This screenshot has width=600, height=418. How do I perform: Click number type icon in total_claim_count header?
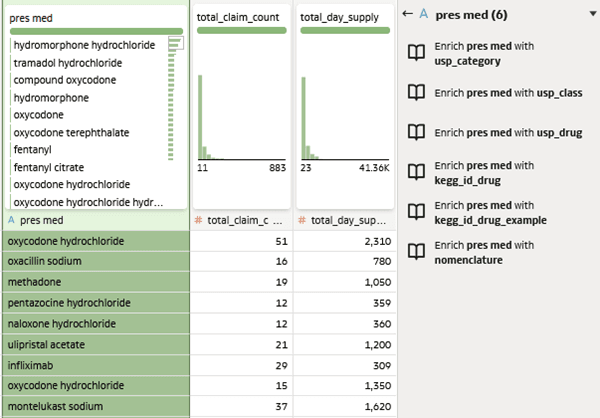tap(198, 220)
